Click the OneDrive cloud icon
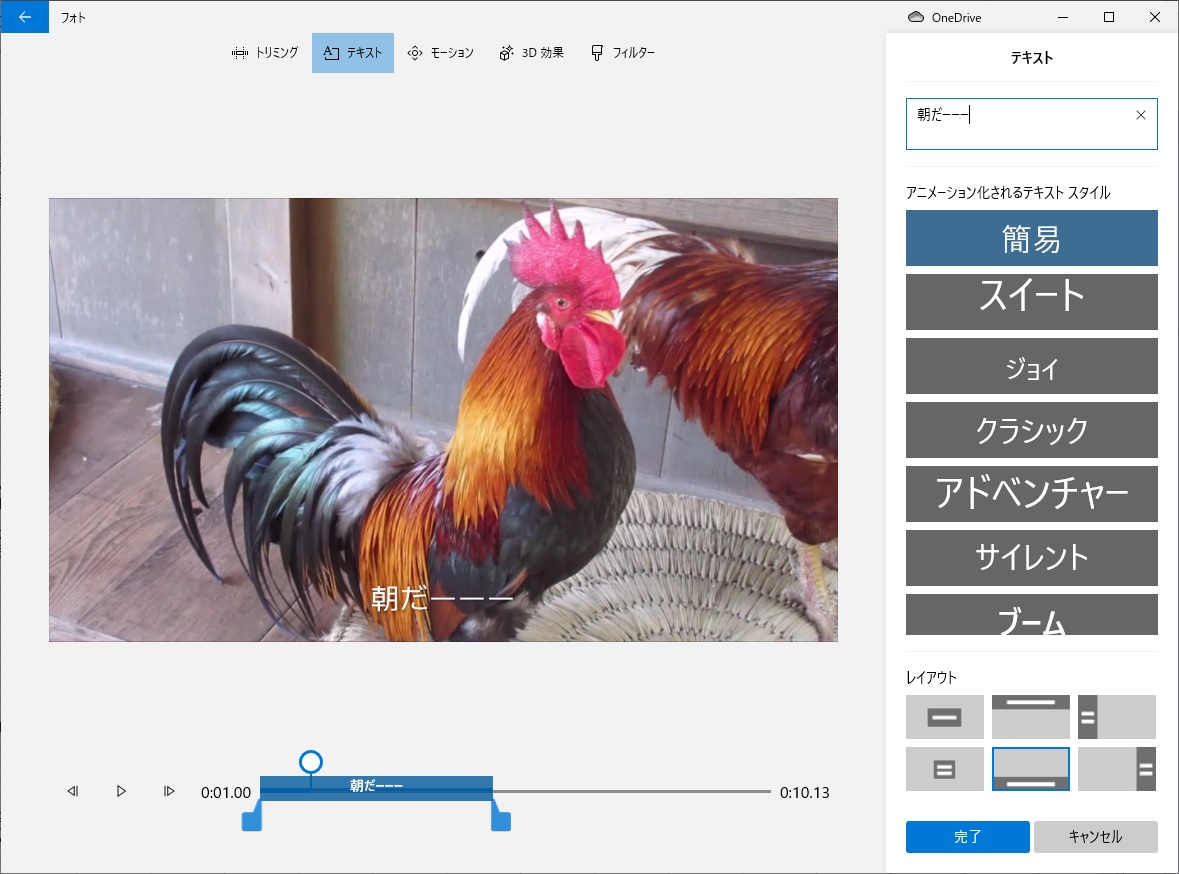 pos(915,17)
